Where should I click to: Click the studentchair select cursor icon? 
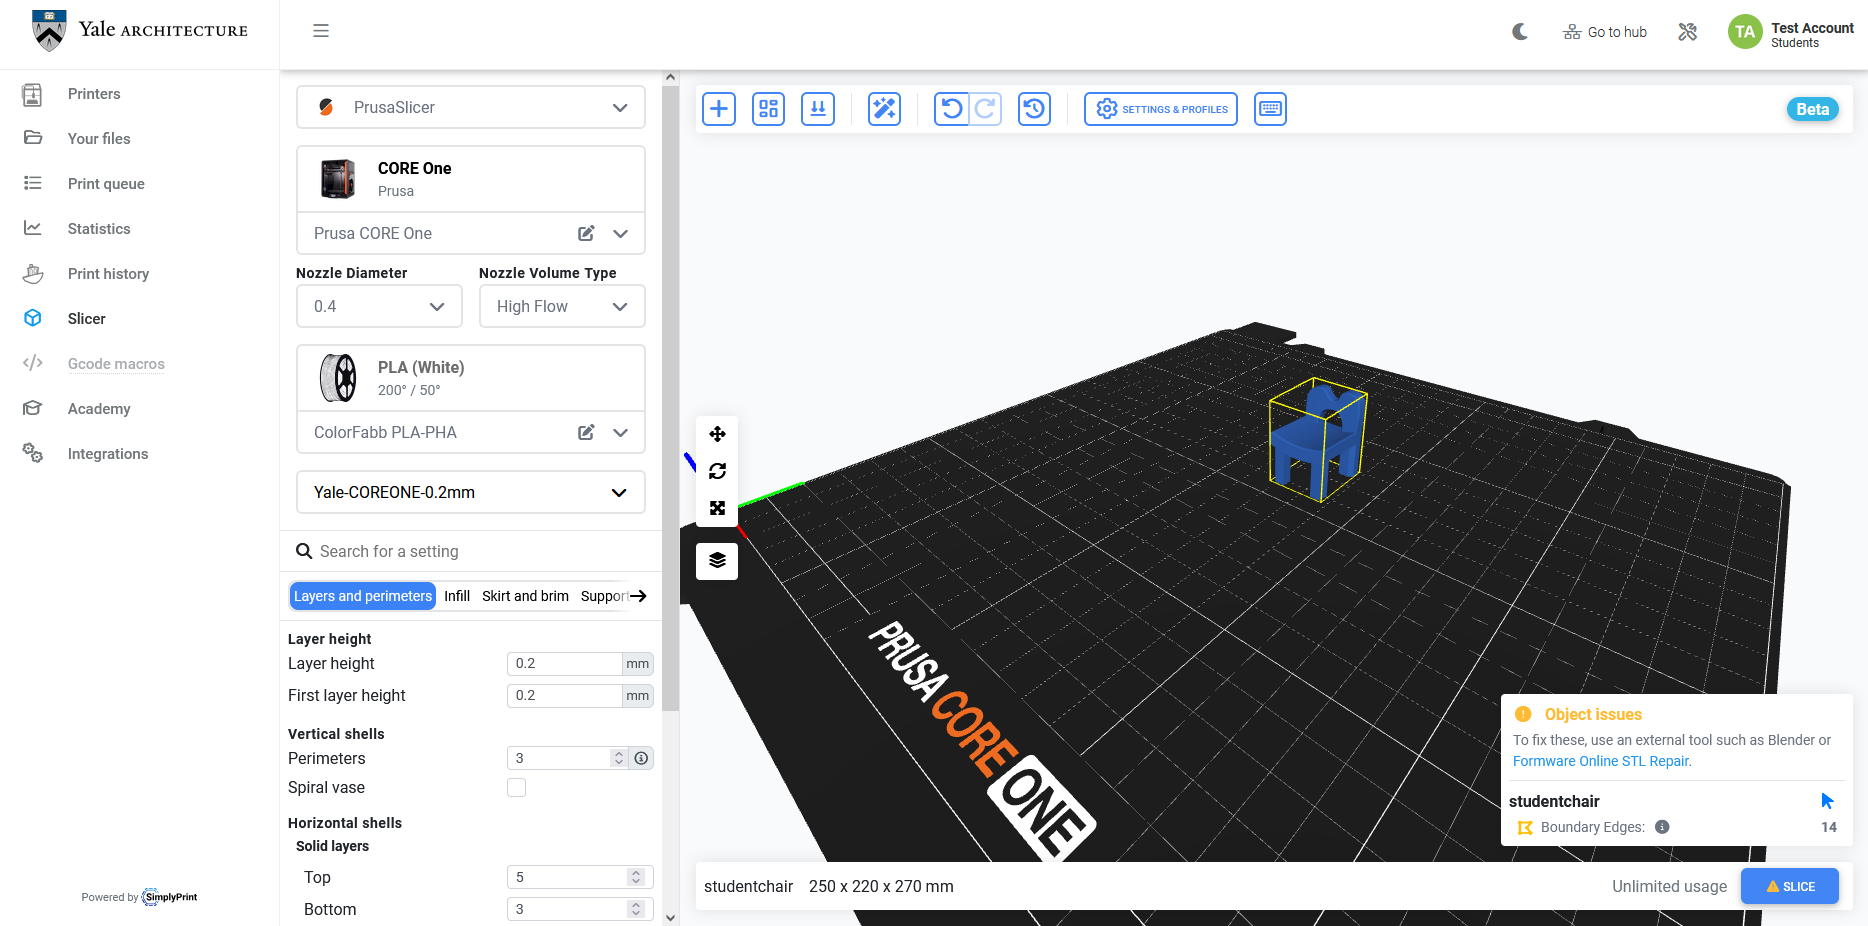pyautogui.click(x=1827, y=801)
